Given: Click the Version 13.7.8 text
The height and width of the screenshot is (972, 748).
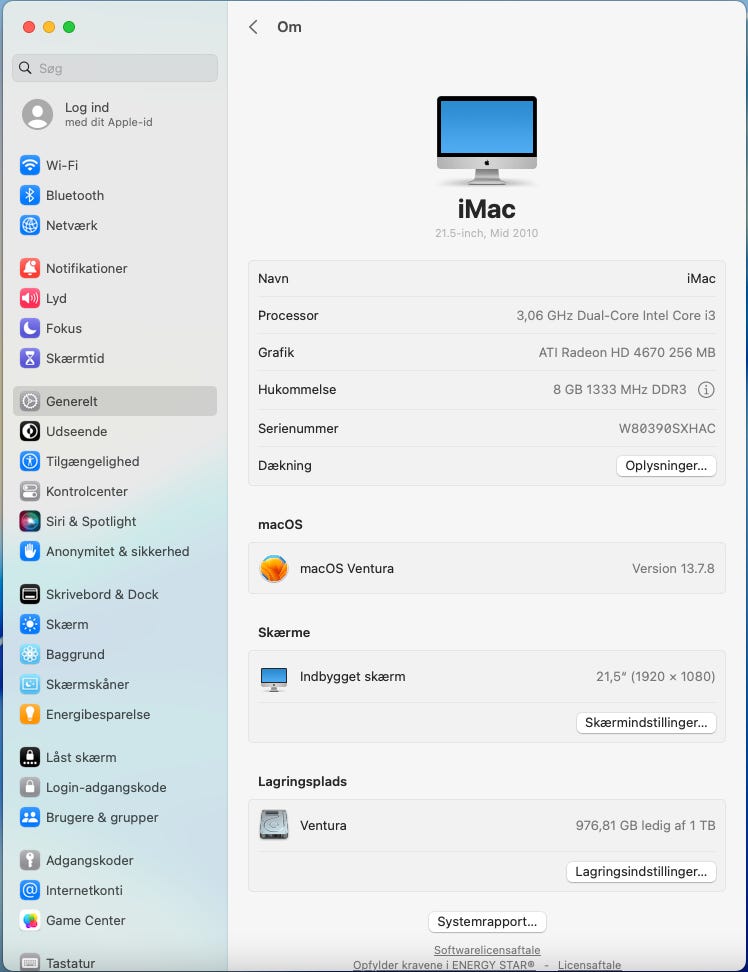Looking at the screenshot, I should (673, 568).
